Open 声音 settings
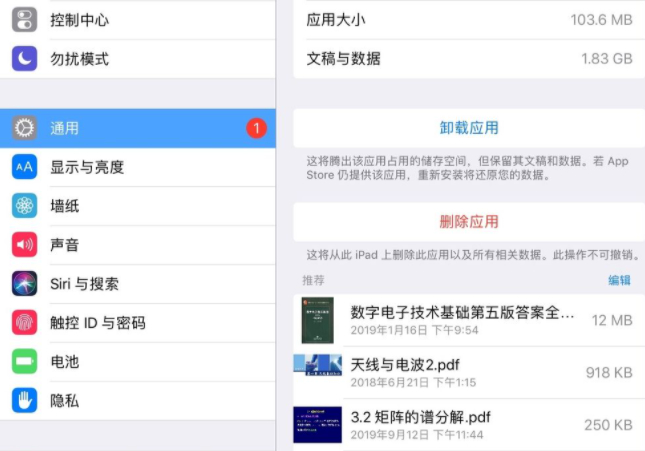The width and height of the screenshot is (645, 451). click(138, 244)
